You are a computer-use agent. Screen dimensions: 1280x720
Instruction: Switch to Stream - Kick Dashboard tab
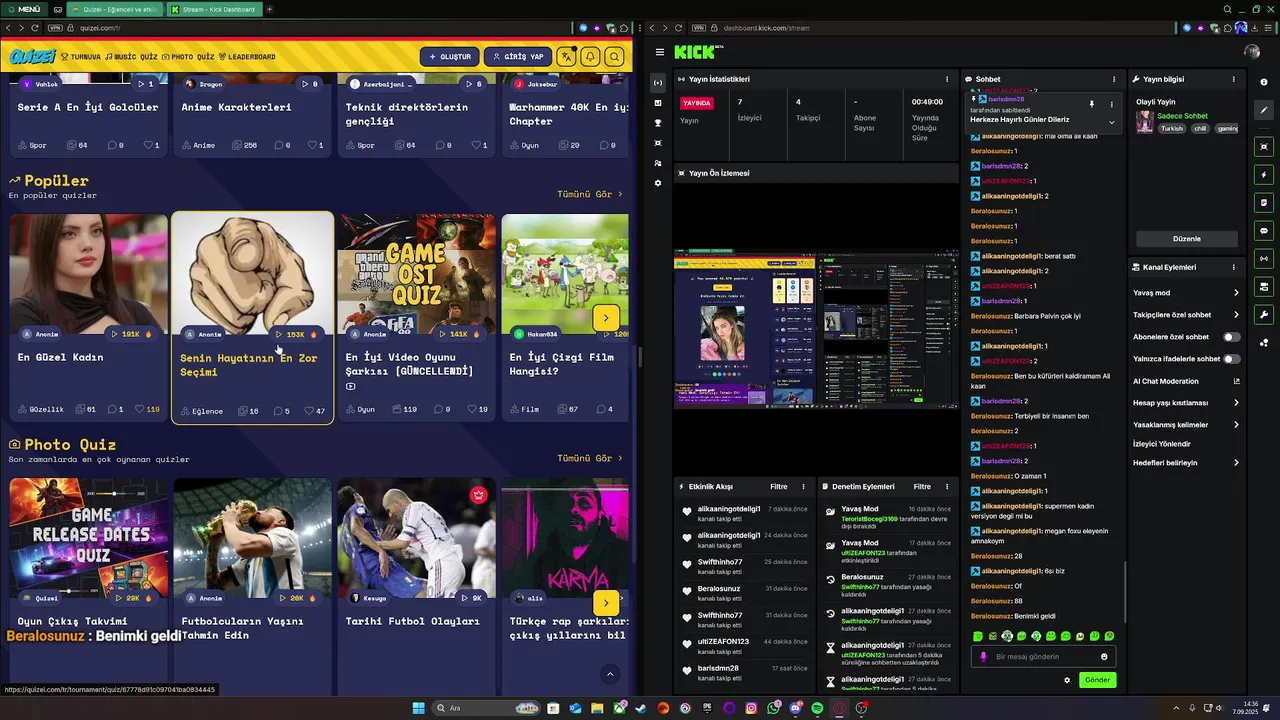214,9
